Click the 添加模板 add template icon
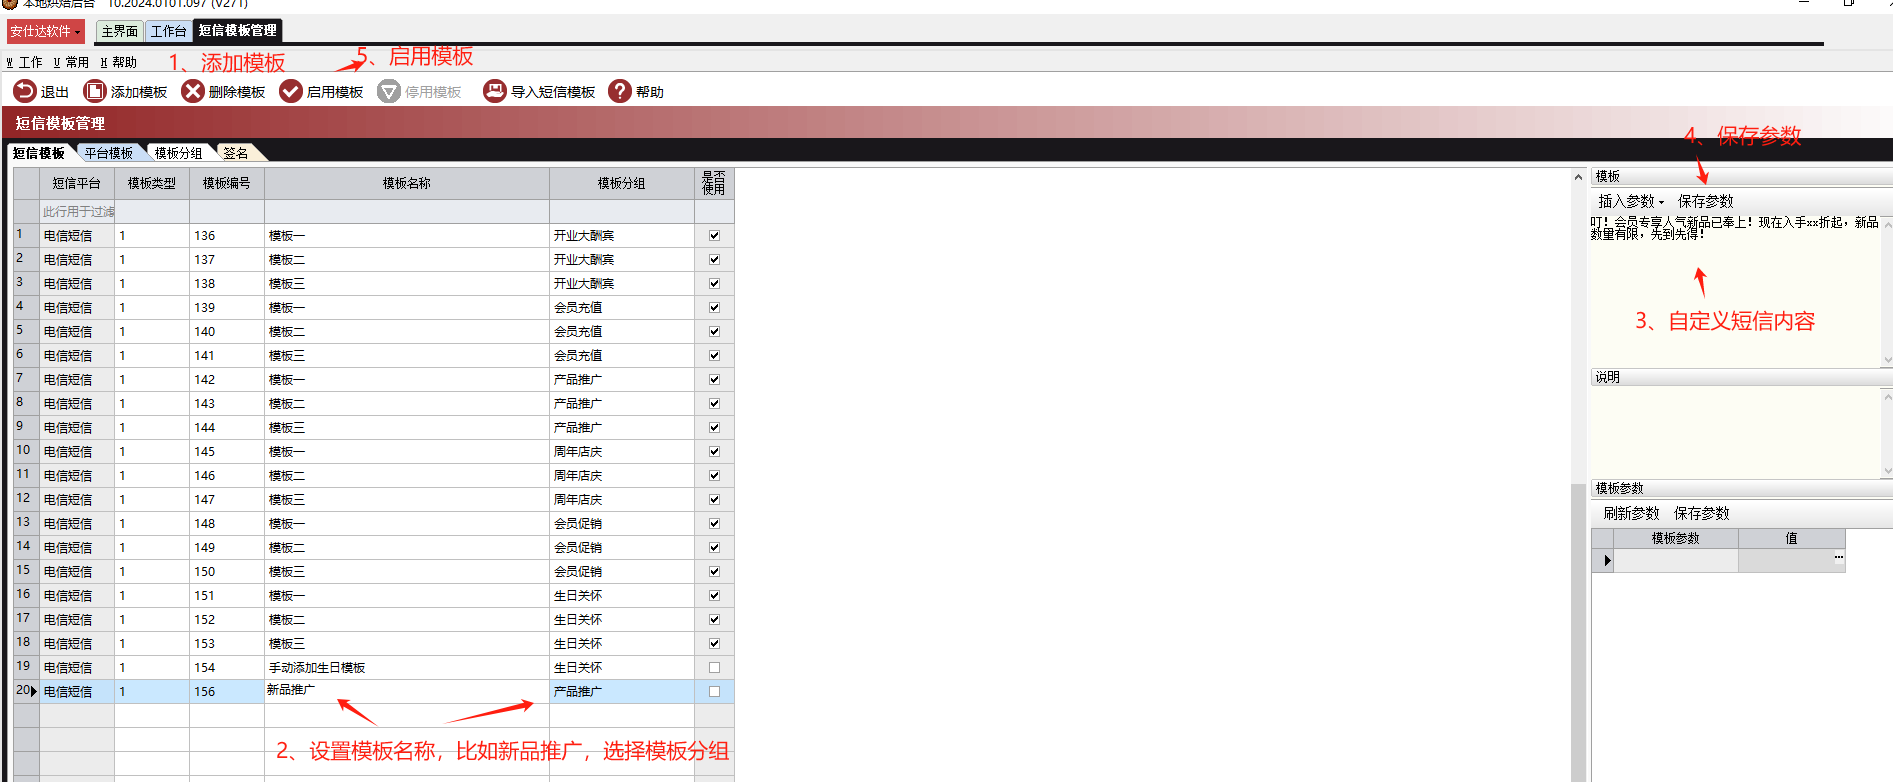 95,91
